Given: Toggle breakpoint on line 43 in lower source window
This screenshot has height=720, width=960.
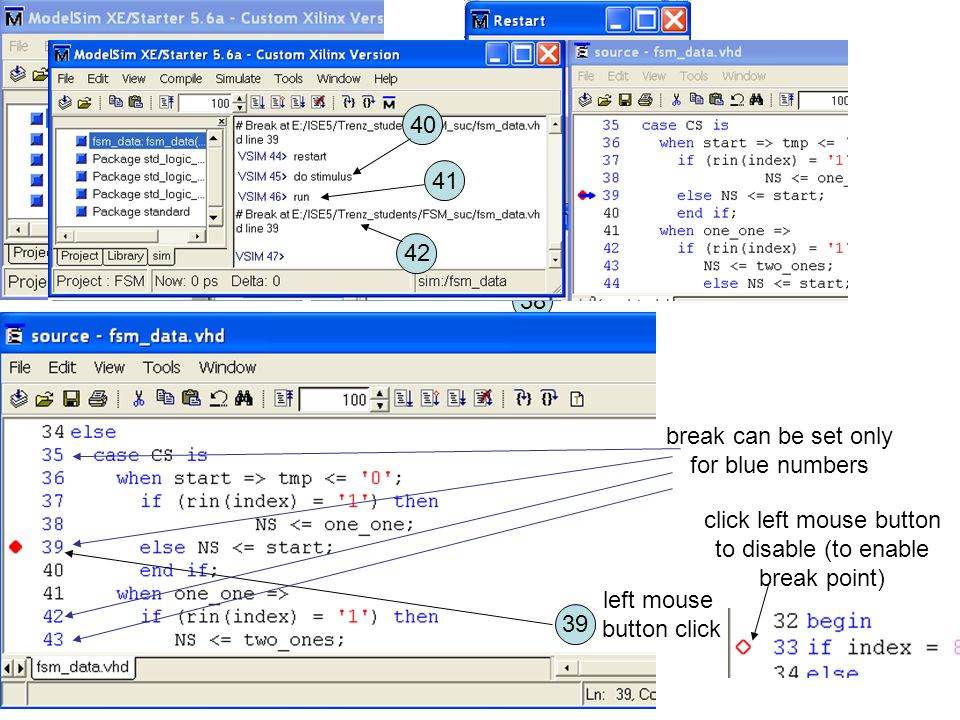Looking at the screenshot, I should coord(53,640).
